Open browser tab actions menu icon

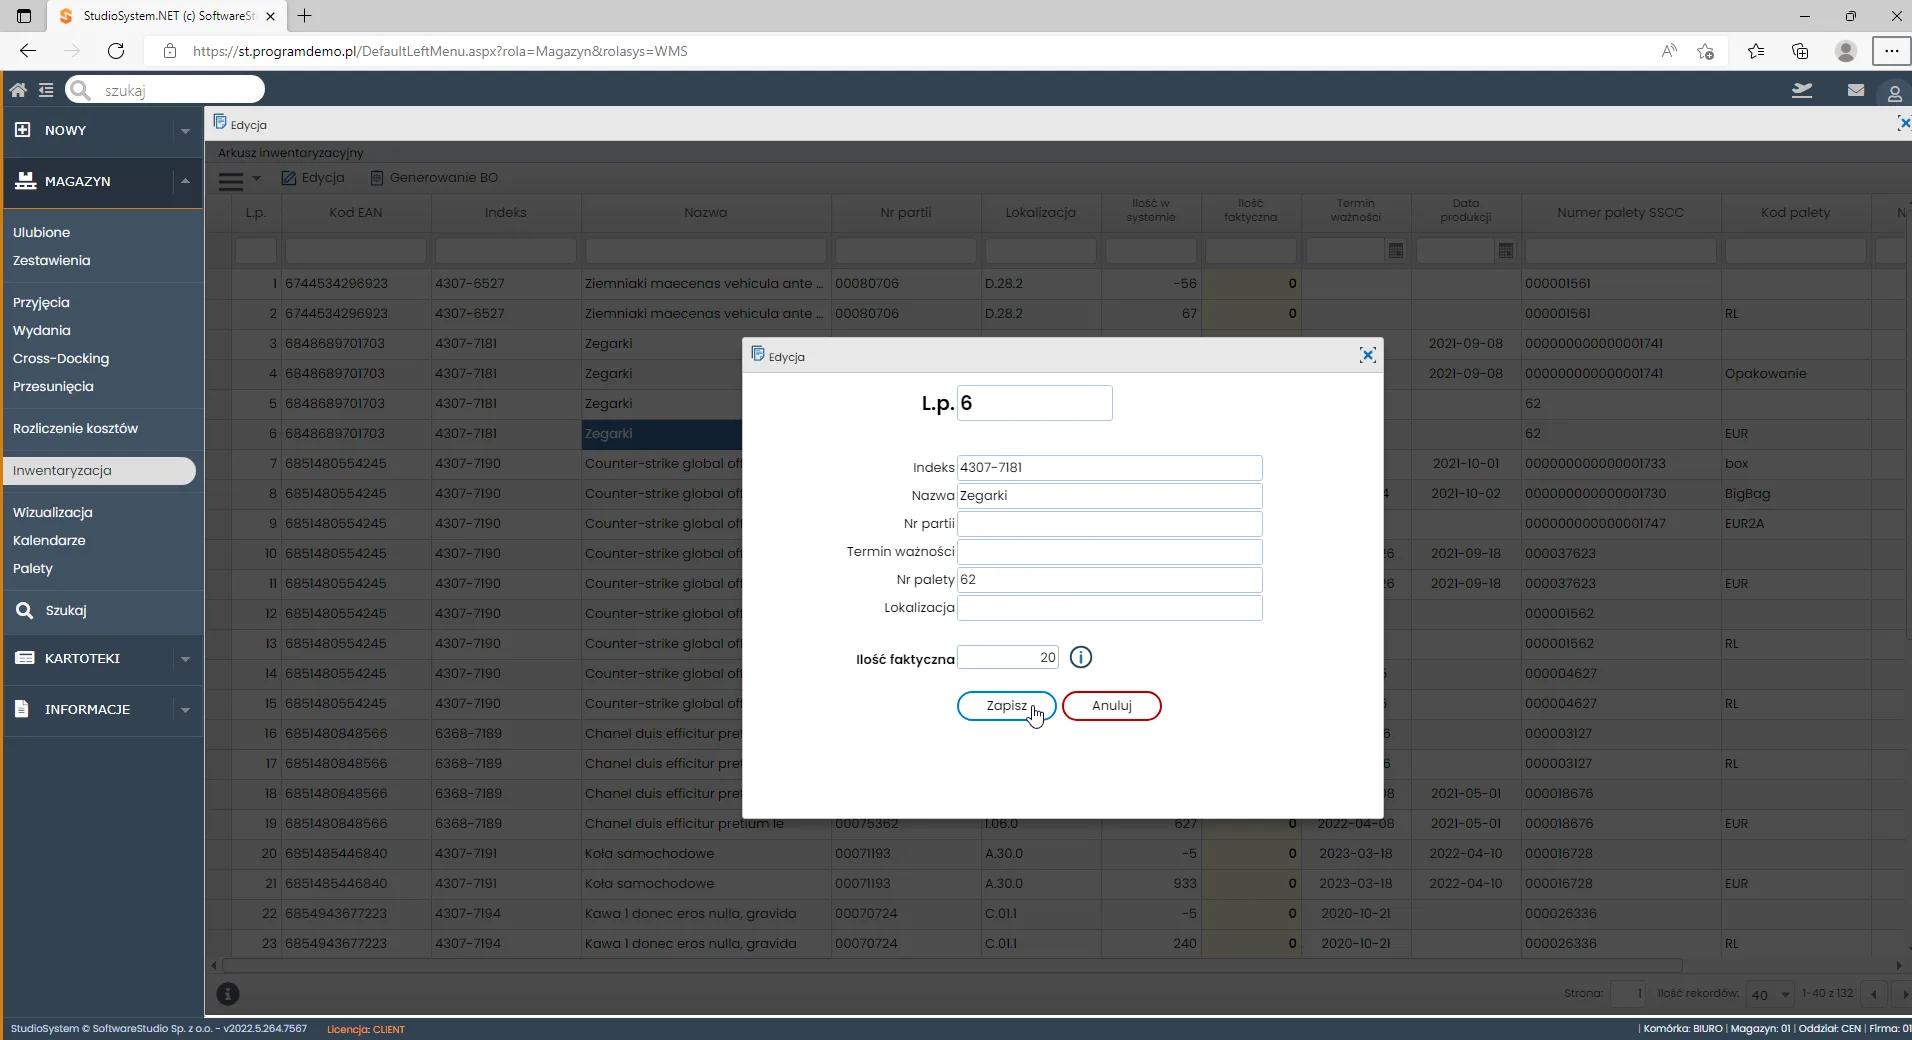[x=24, y=16]
